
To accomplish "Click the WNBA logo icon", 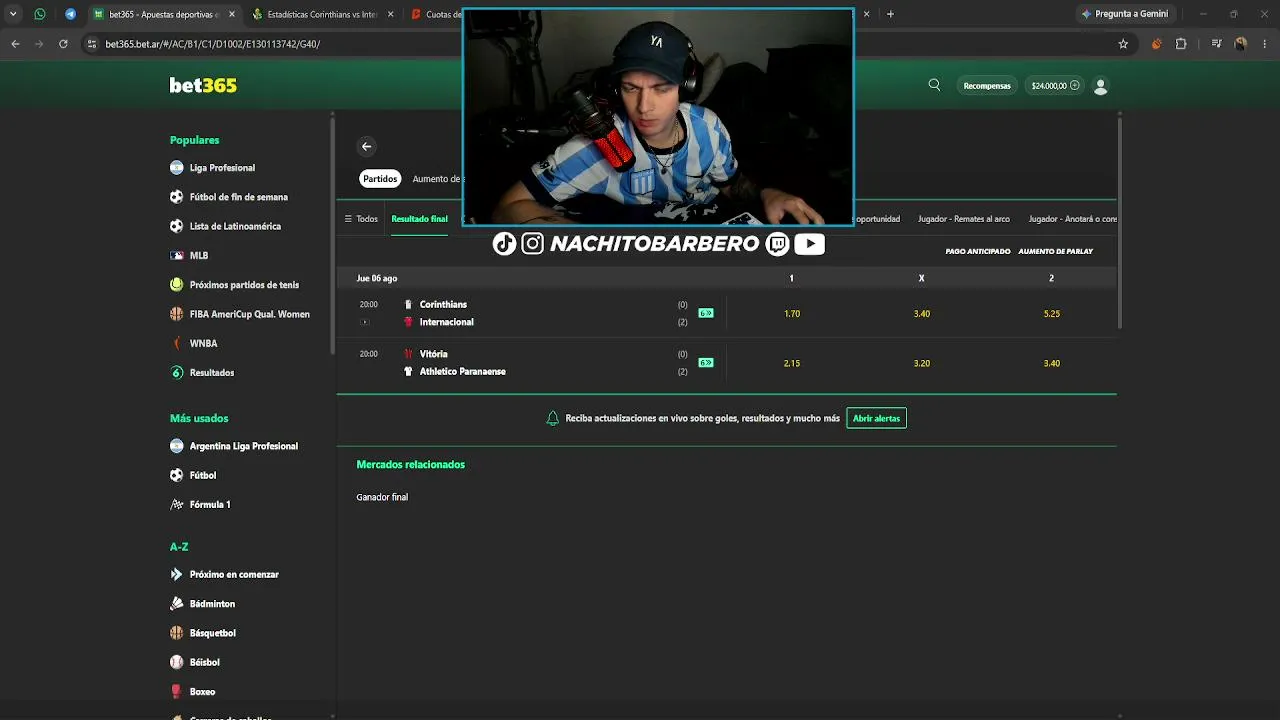I will point(177,343).
